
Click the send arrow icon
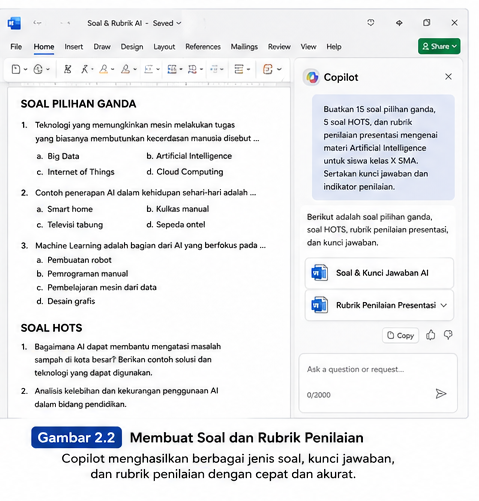pos(441,394)
